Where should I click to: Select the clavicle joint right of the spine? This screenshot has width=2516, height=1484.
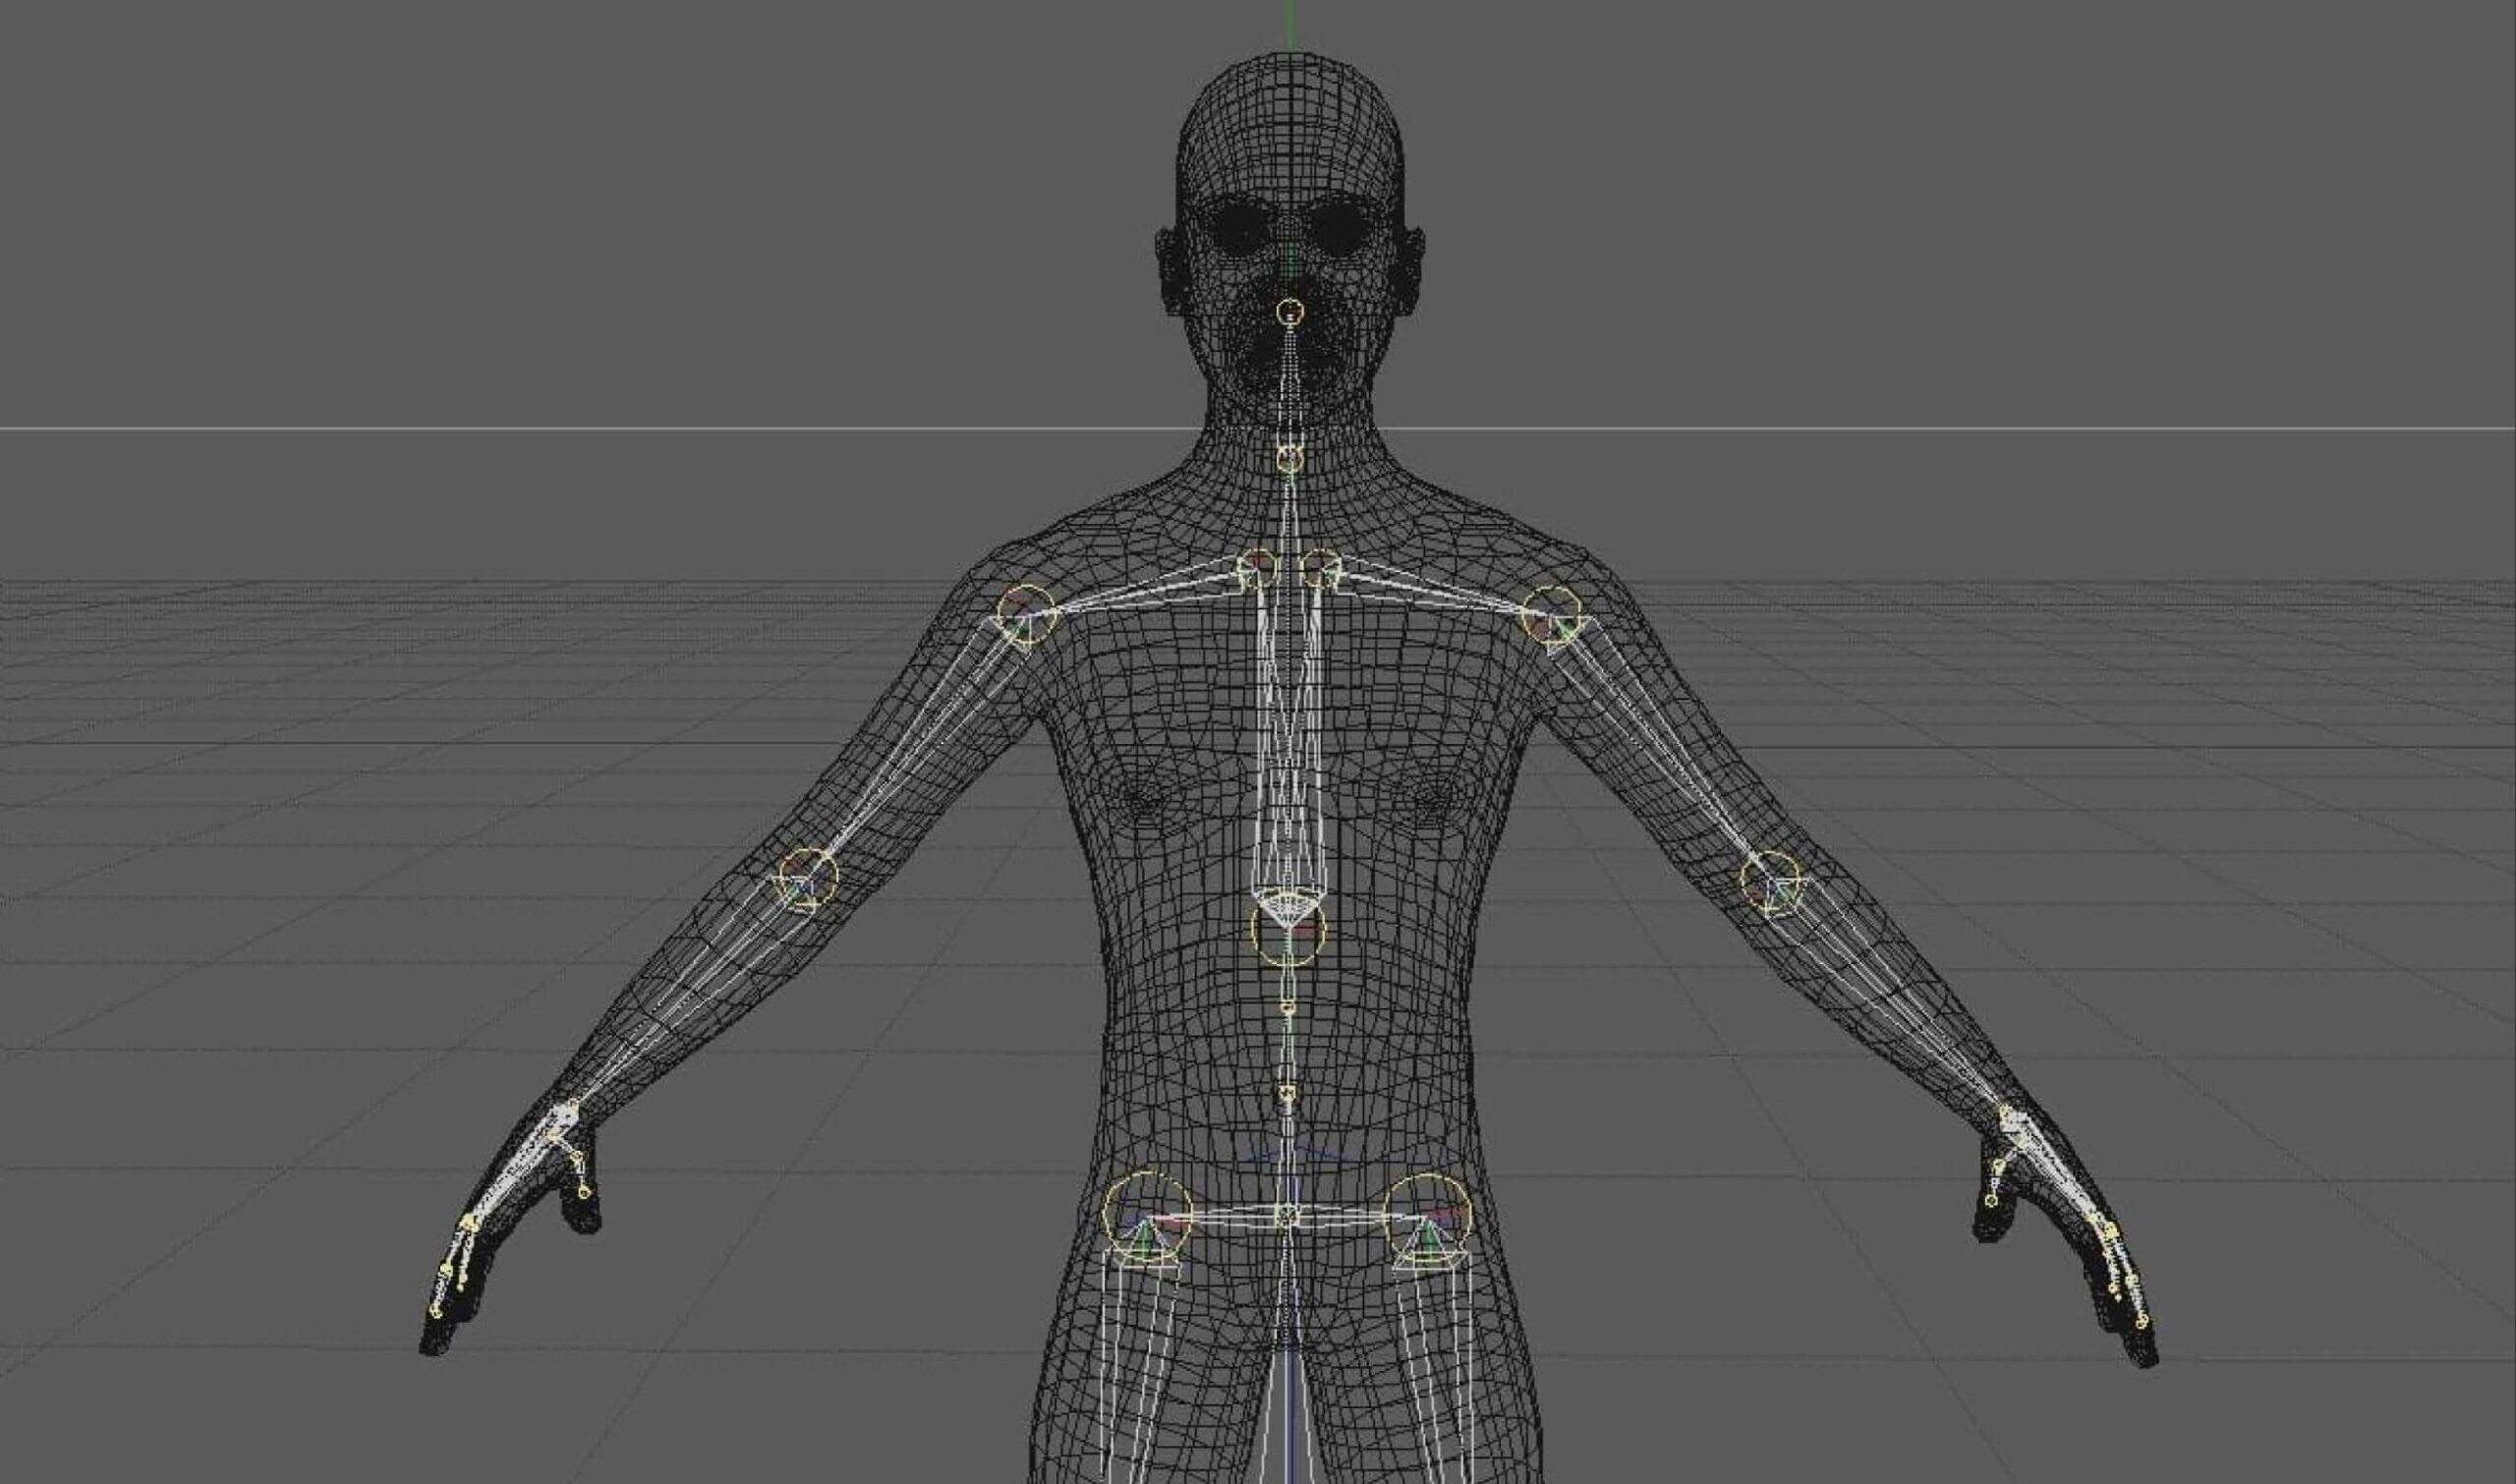pos(1321,567)
